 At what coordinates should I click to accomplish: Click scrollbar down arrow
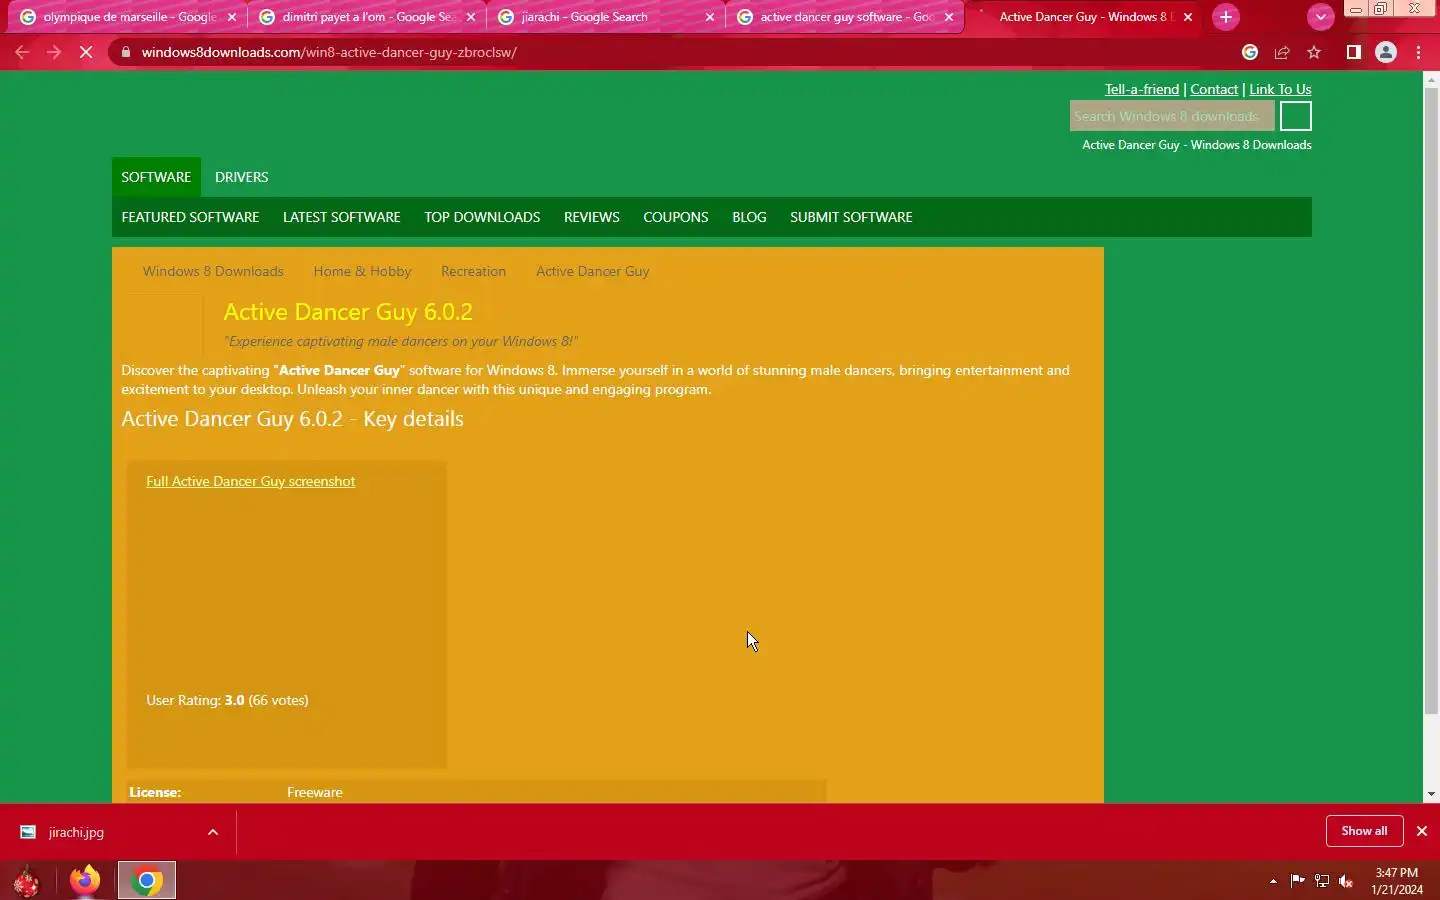[x=1431, y=794]
